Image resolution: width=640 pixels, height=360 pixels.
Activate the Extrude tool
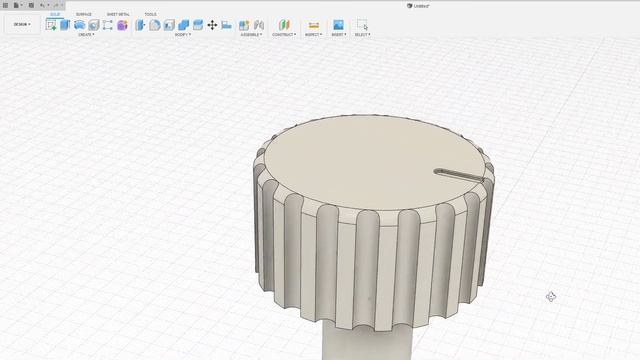[x=65, y=25]
